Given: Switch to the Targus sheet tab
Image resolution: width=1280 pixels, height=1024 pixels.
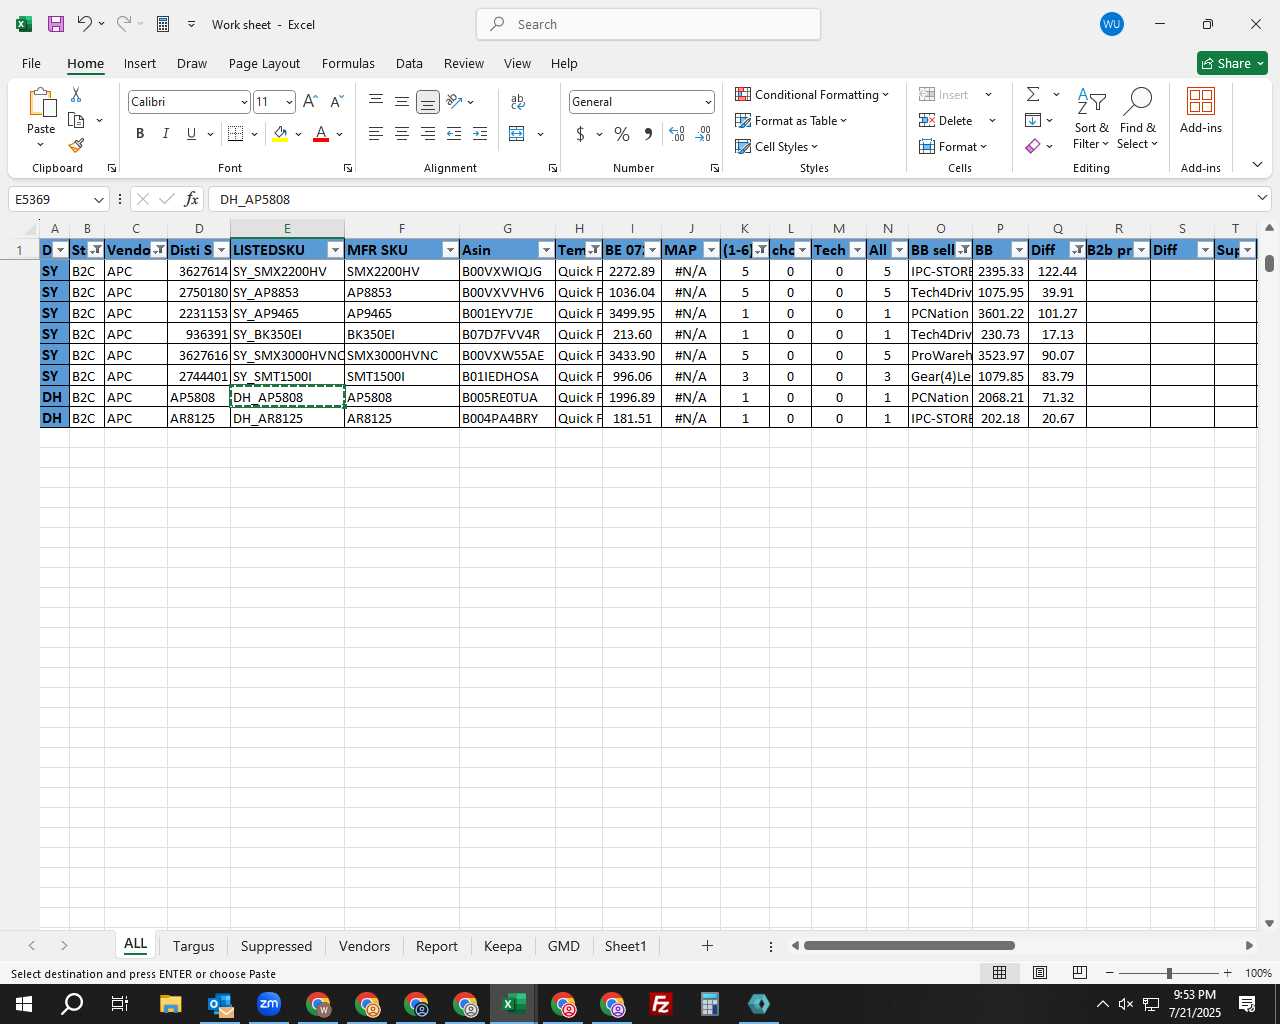Looking at the screenshot, I should point(193,946).
